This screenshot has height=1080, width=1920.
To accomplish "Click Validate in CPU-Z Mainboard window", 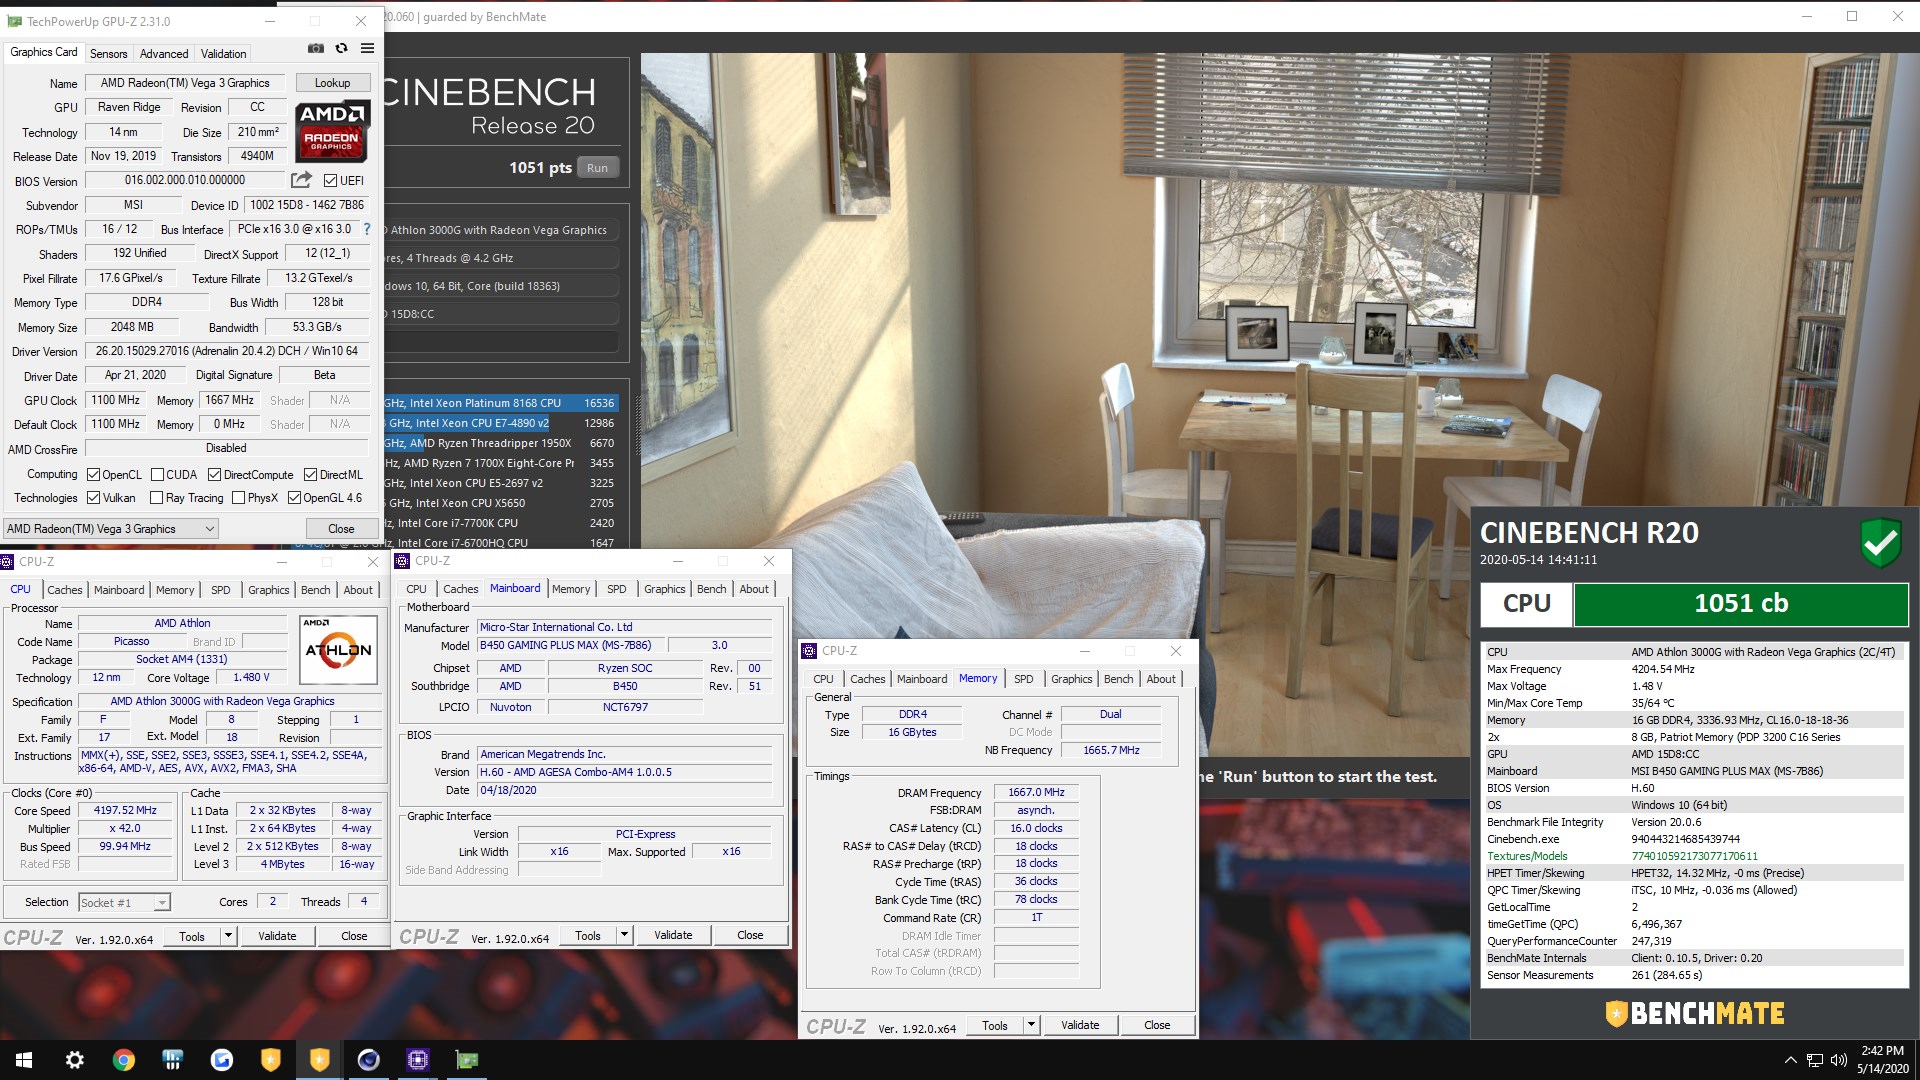I will 673,935.
